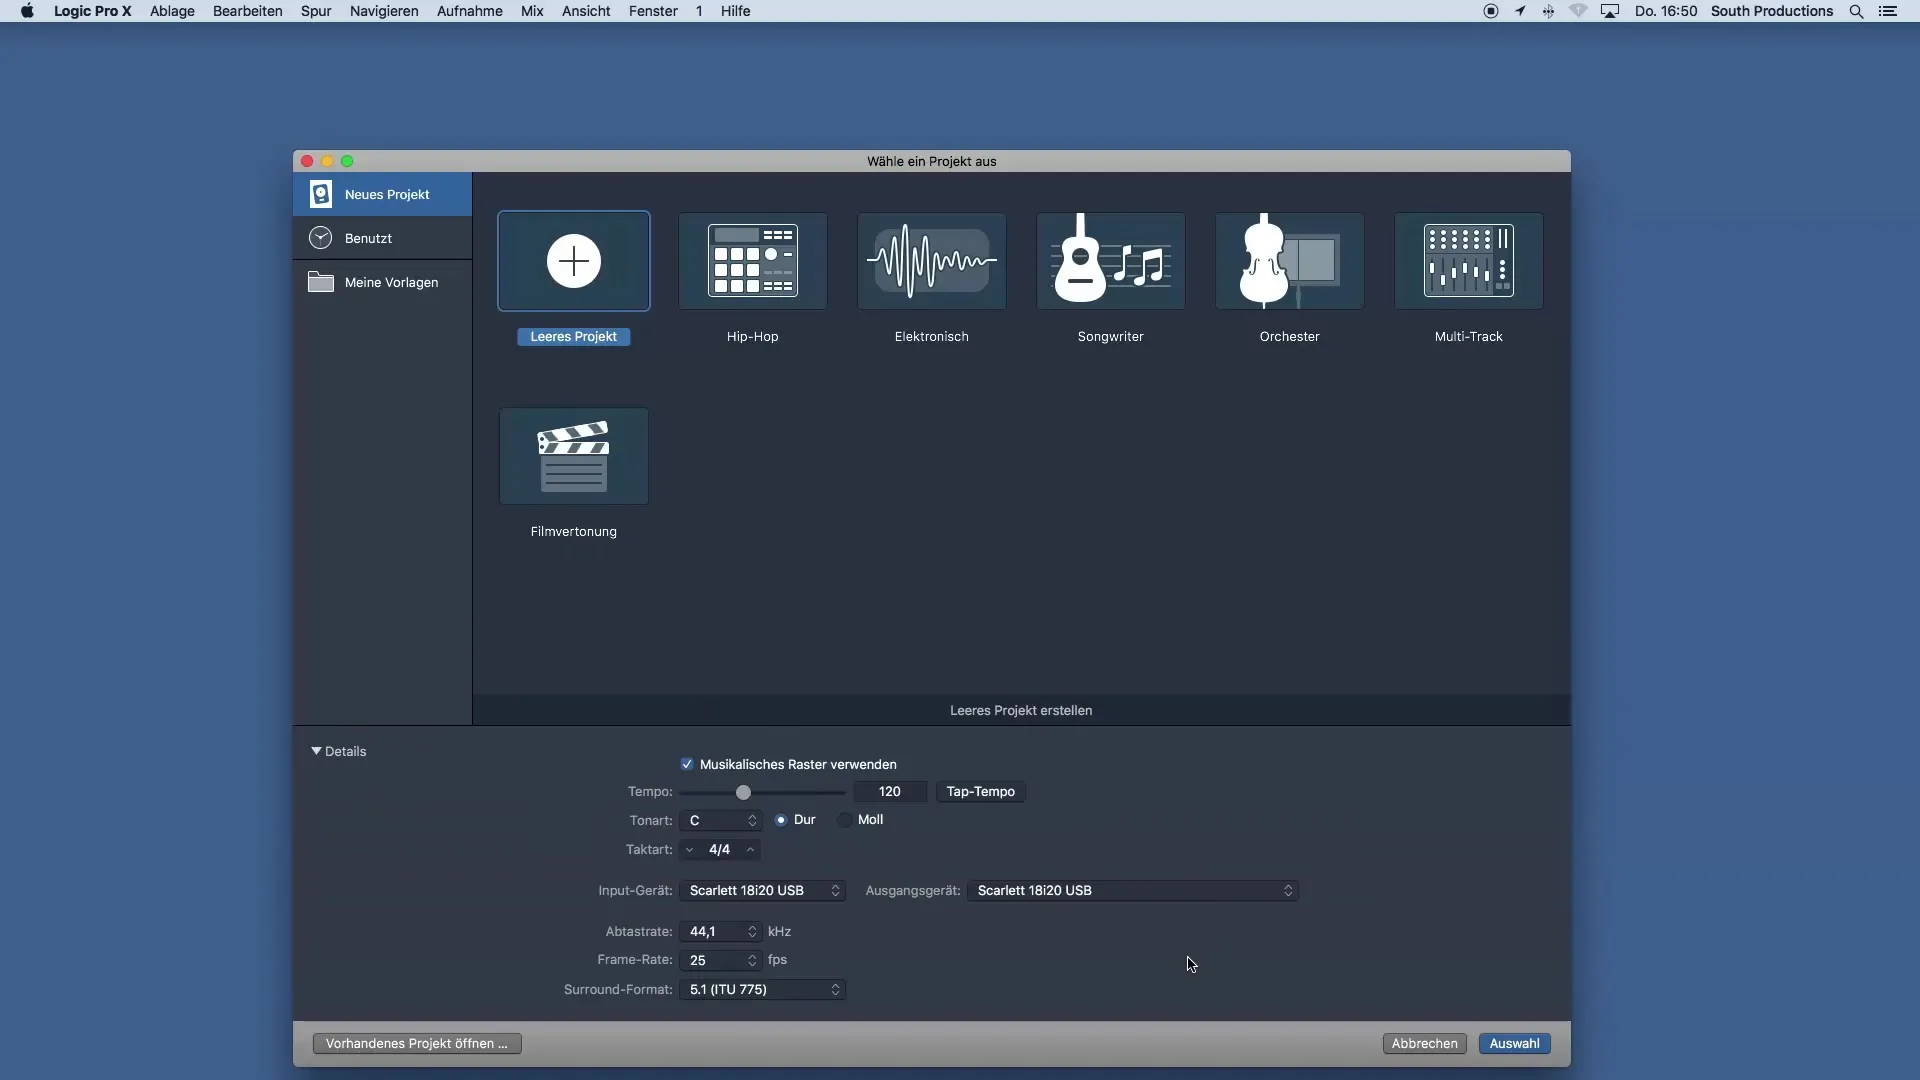This screenshot has height=1080, width=1920.
Task: Open the Mix menu
Action: (x=532, y=11)
